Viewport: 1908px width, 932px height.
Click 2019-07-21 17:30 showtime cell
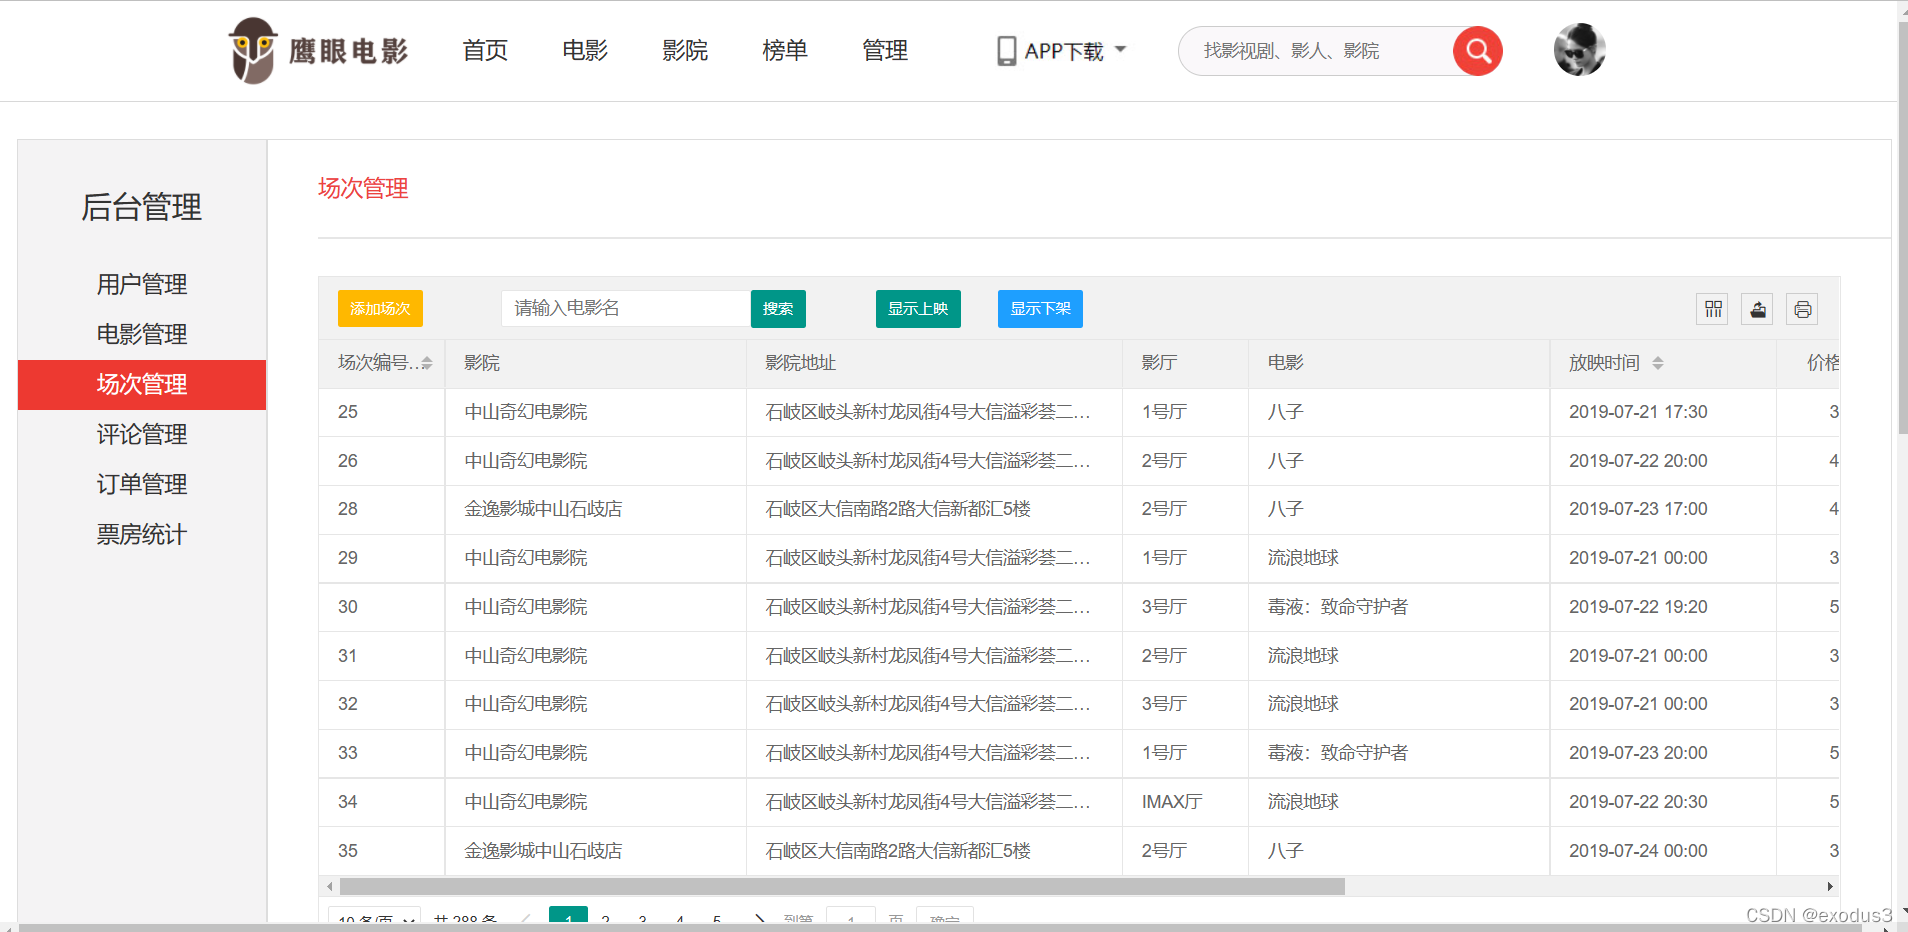click(1638, 412)
